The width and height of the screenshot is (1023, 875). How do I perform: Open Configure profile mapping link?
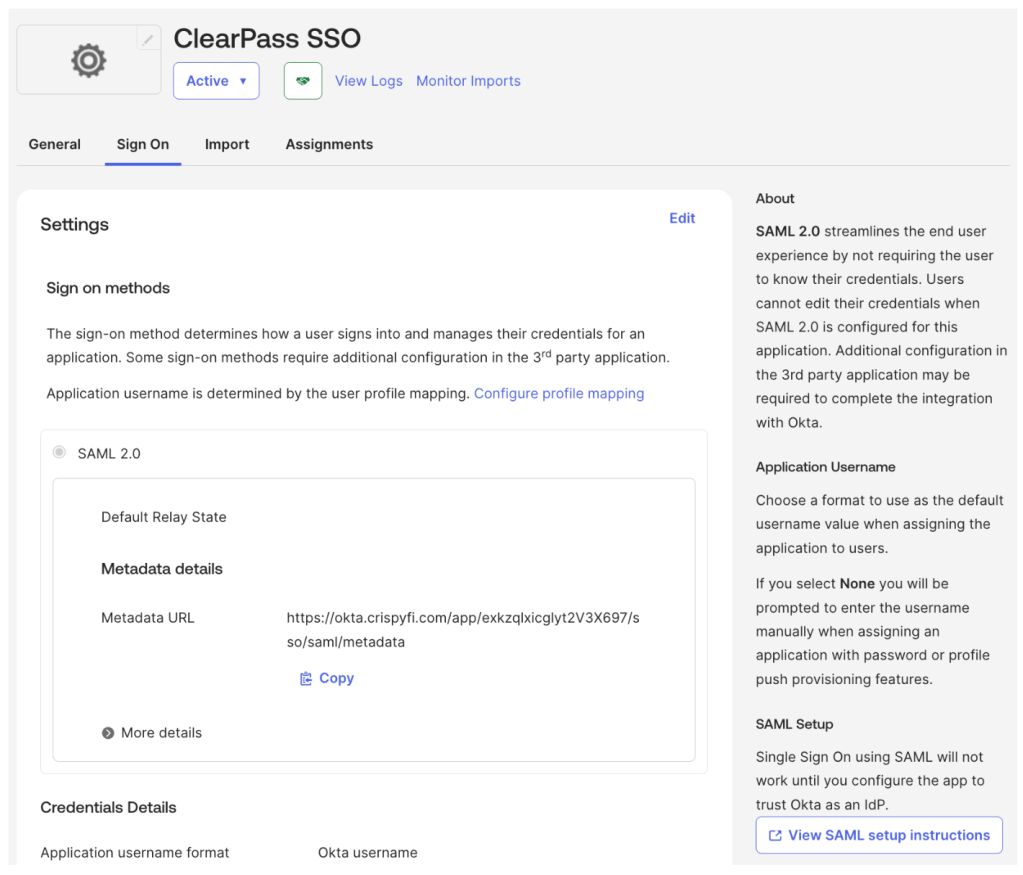pyautogui.click(x=559, y=393)
